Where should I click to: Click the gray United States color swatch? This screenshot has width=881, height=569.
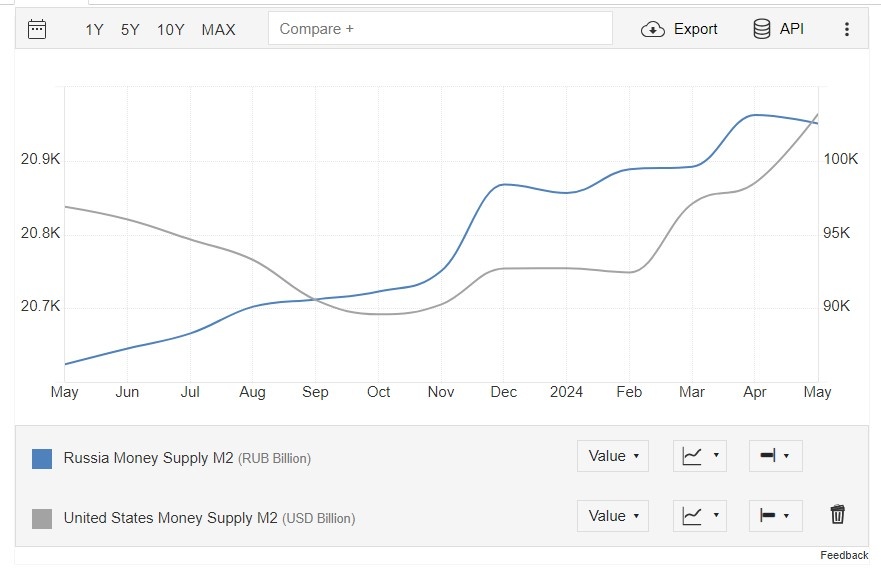[42, 519]
